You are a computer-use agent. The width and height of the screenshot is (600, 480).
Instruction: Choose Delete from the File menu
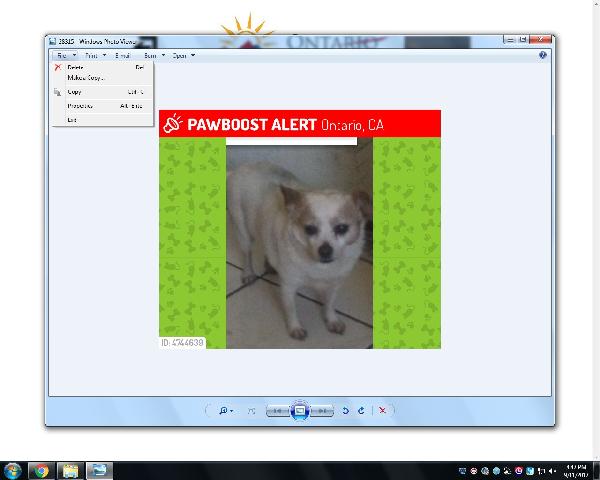(103, 67)
